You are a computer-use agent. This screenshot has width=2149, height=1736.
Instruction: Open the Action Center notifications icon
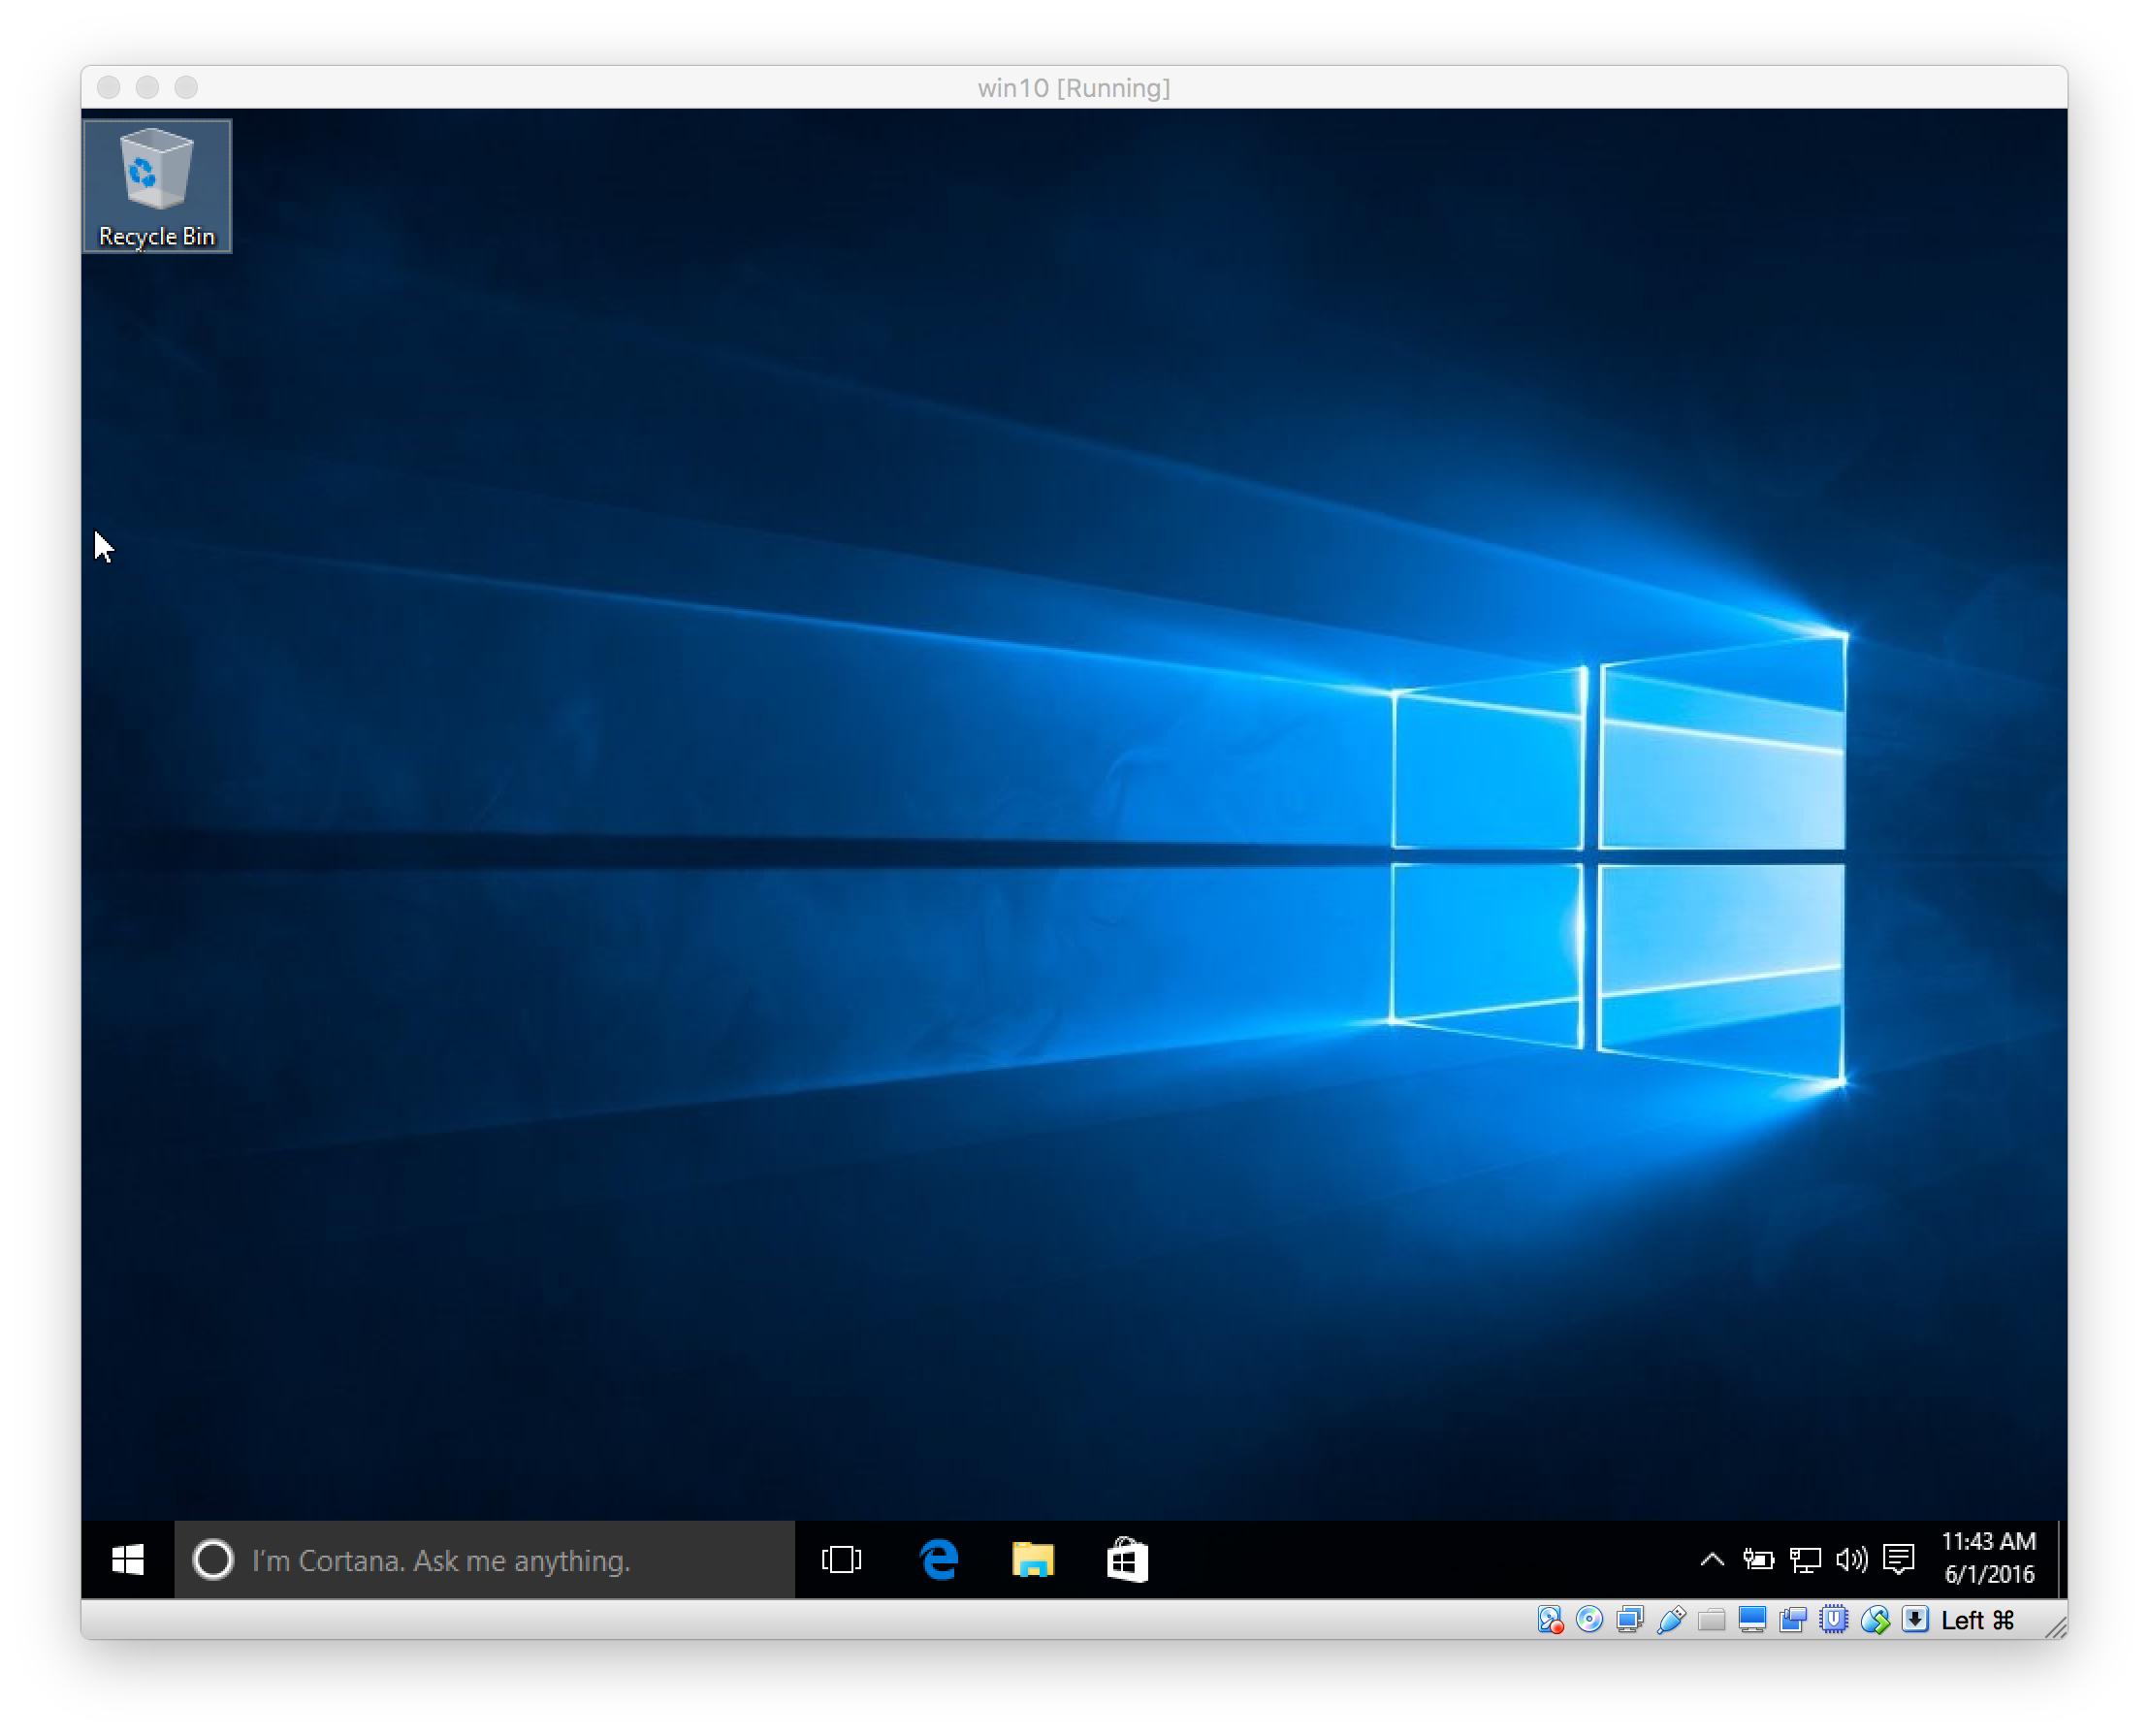(1898, 1559)
